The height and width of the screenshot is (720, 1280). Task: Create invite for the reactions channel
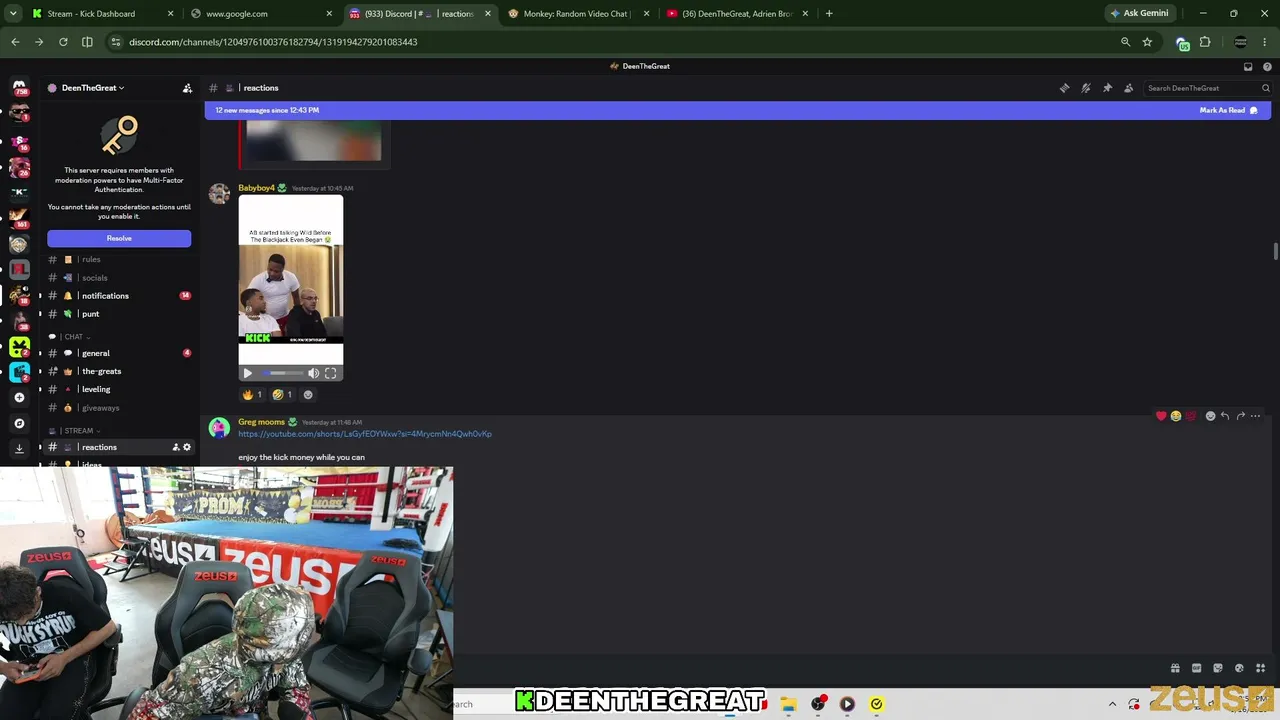(175, 447)
